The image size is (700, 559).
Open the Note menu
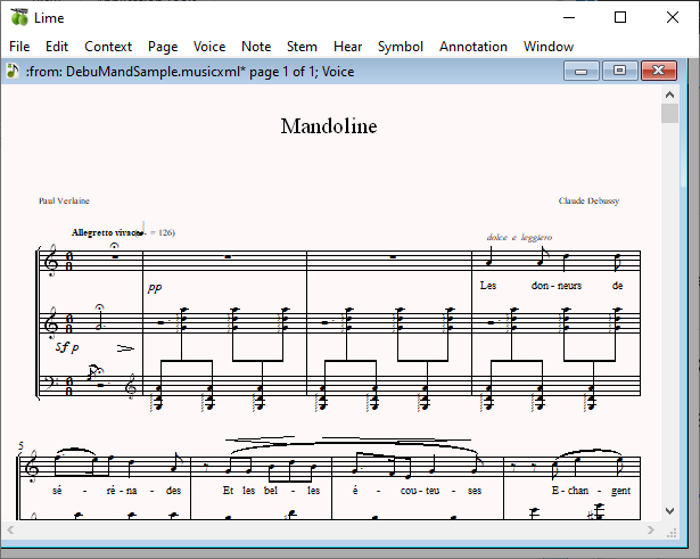point(256,46)
